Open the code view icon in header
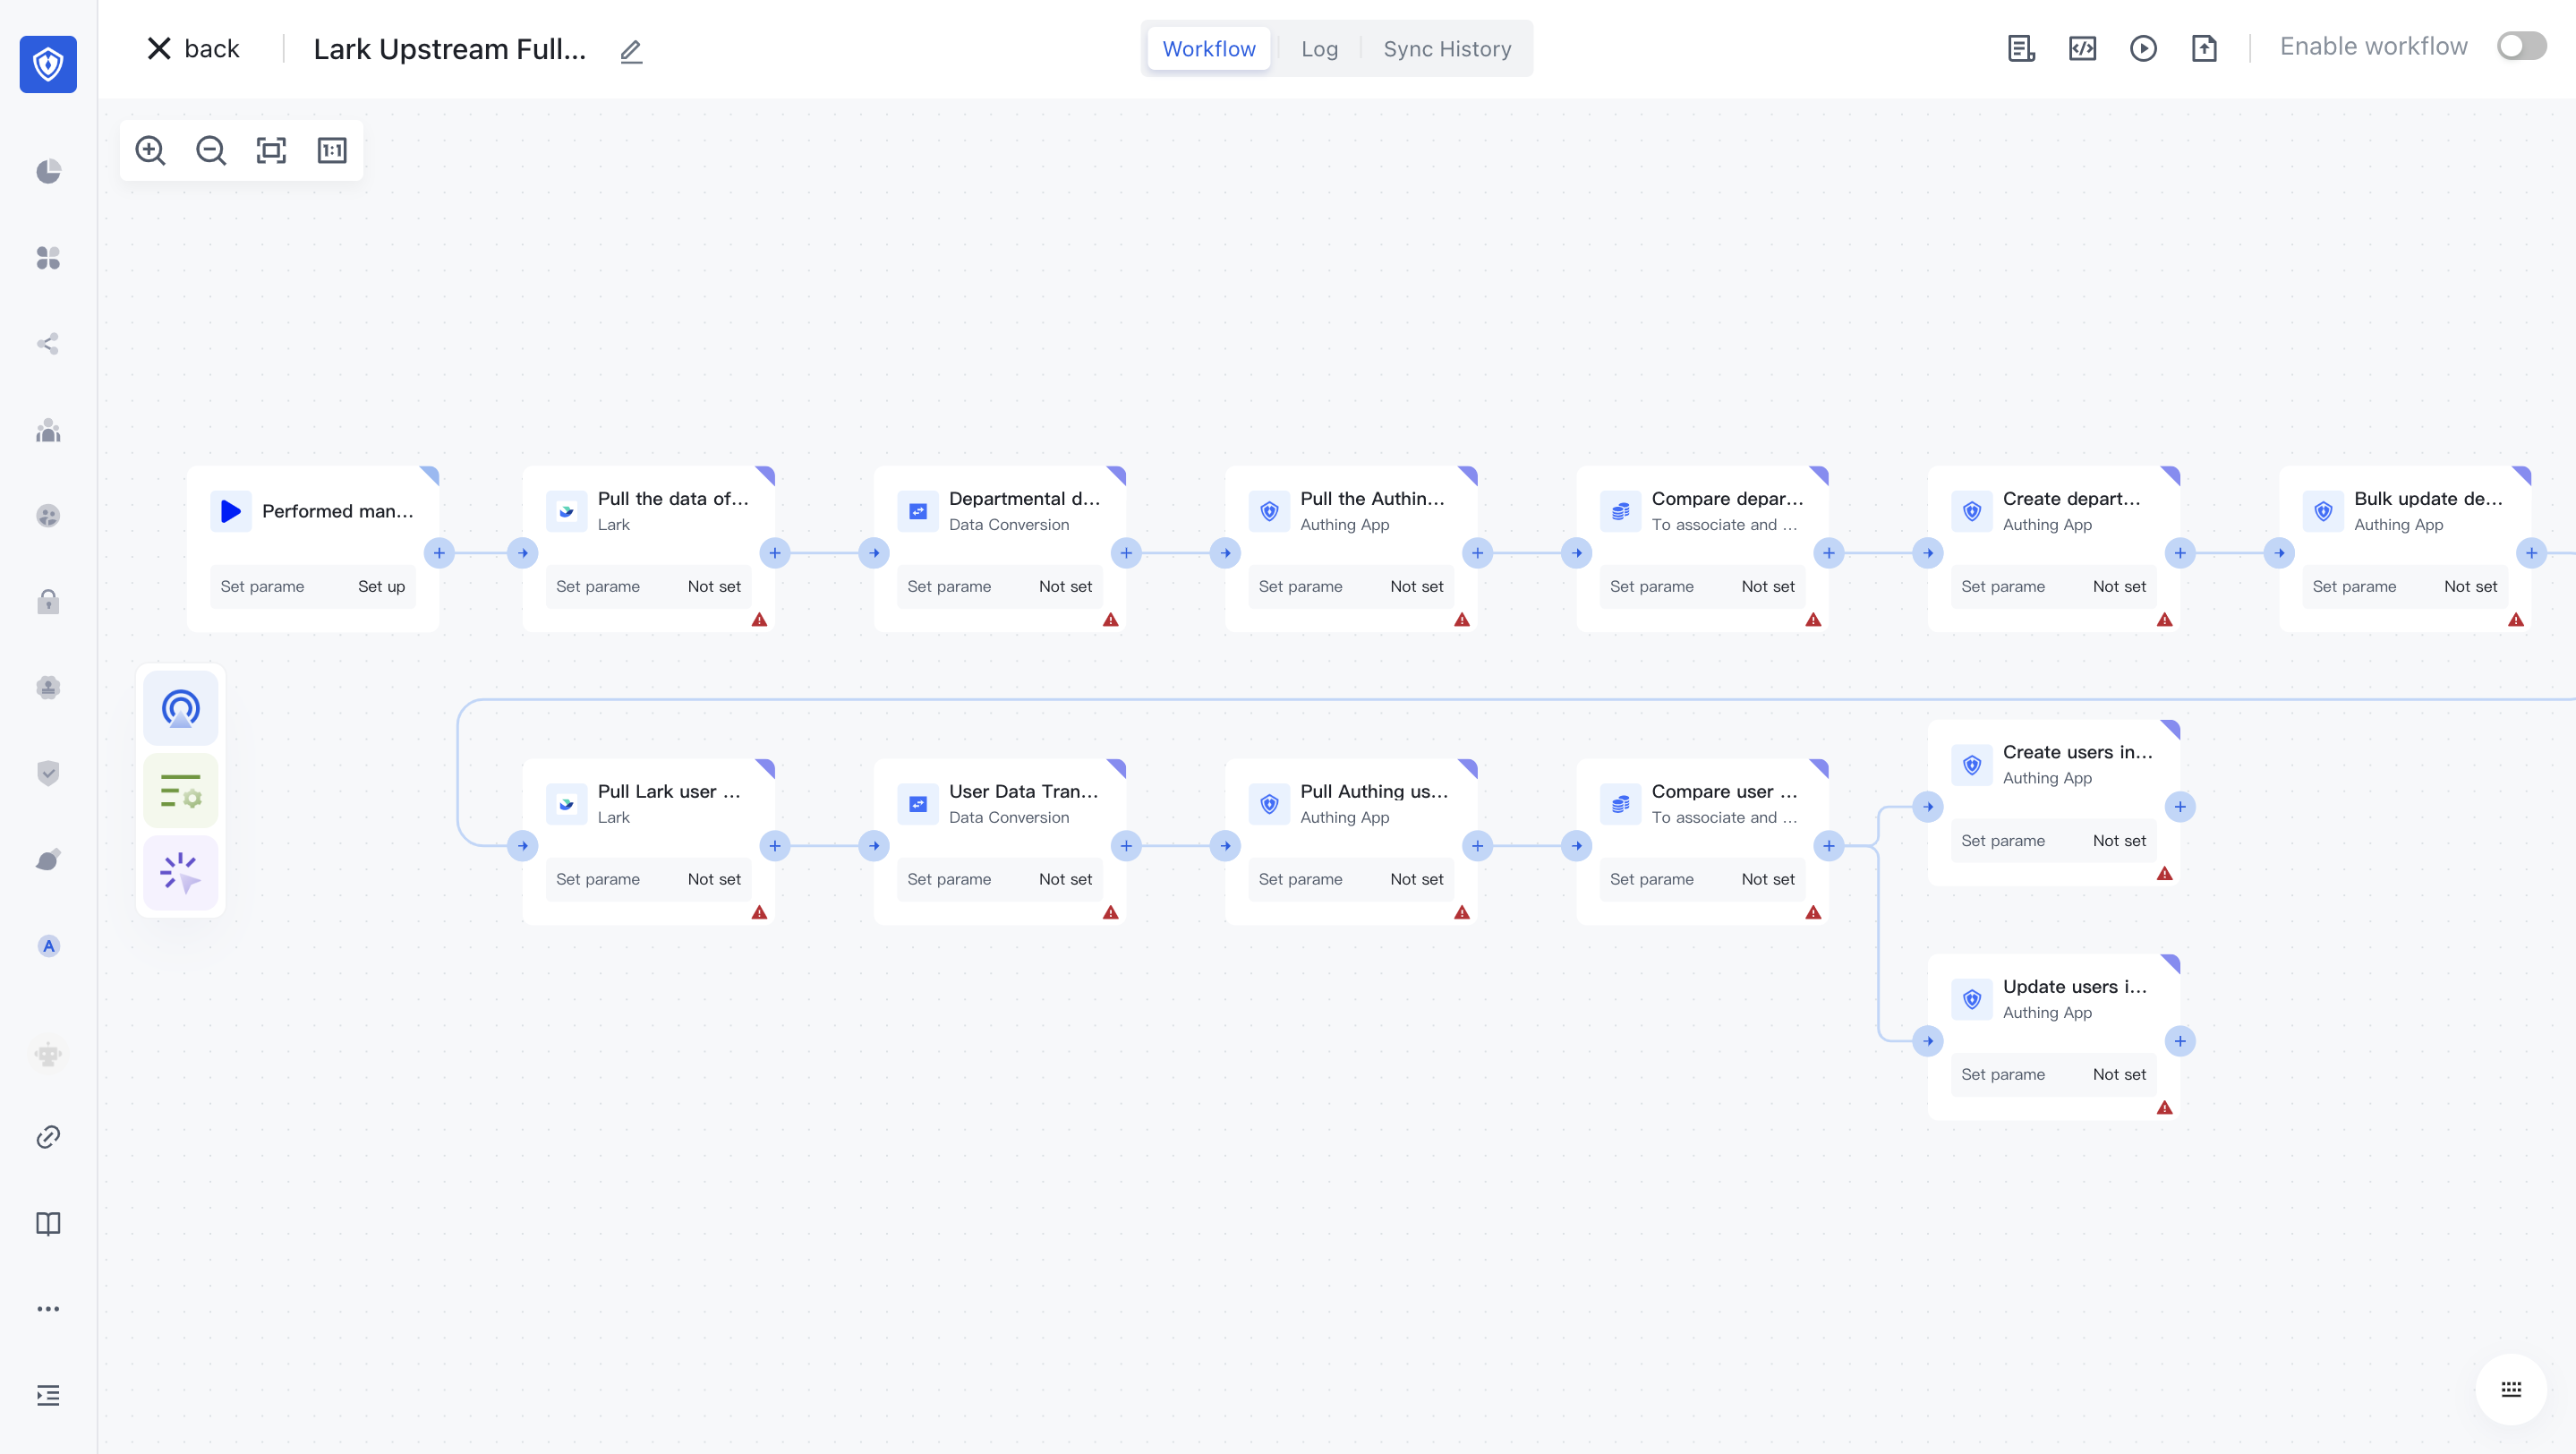Viewport: 2576px width, 1454px height. (2082, 48)
